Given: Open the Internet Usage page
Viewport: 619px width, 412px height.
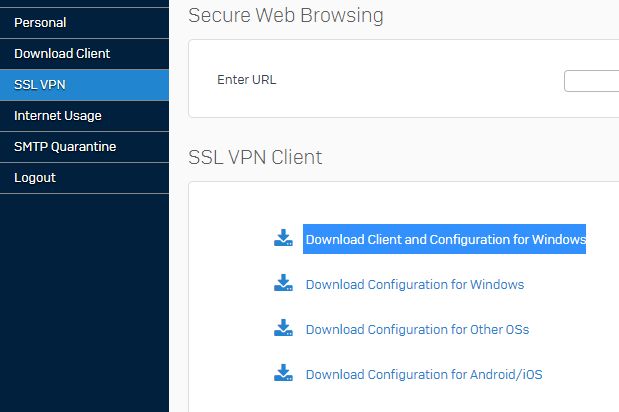Looking at the screenshot, I should coord(84,116).
